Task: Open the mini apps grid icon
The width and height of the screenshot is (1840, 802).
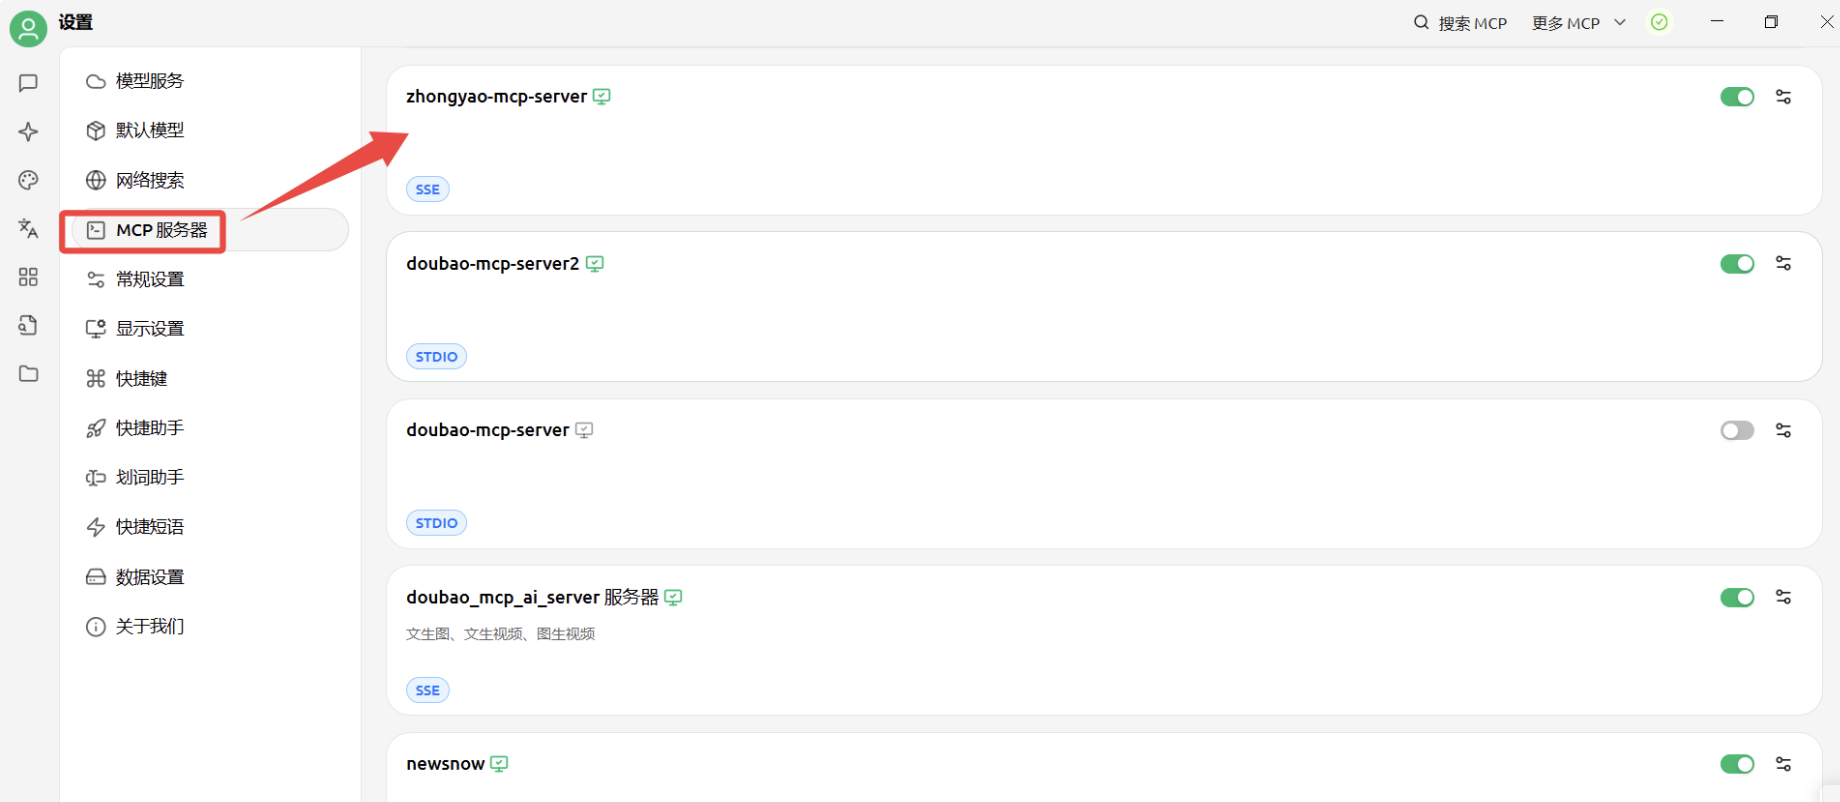Action: [28, 277]
